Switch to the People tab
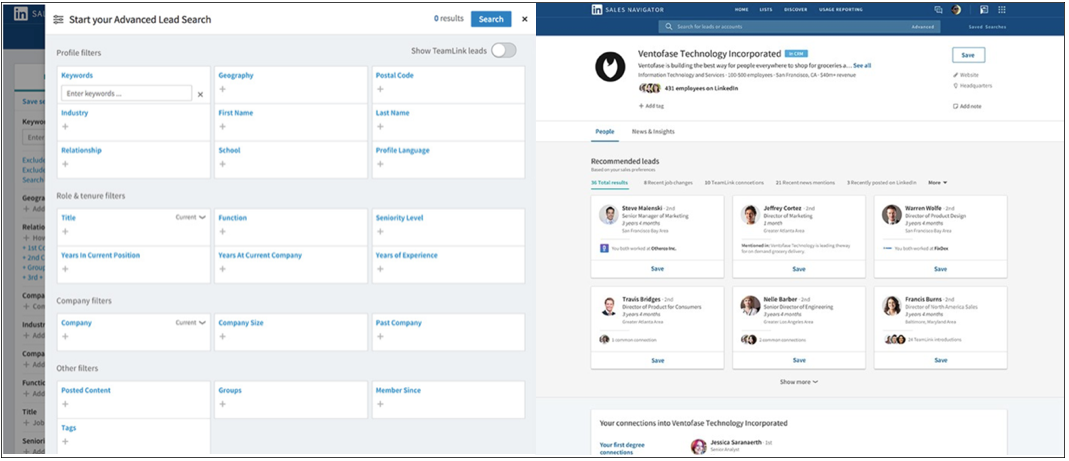 click(x=604, y=132)
